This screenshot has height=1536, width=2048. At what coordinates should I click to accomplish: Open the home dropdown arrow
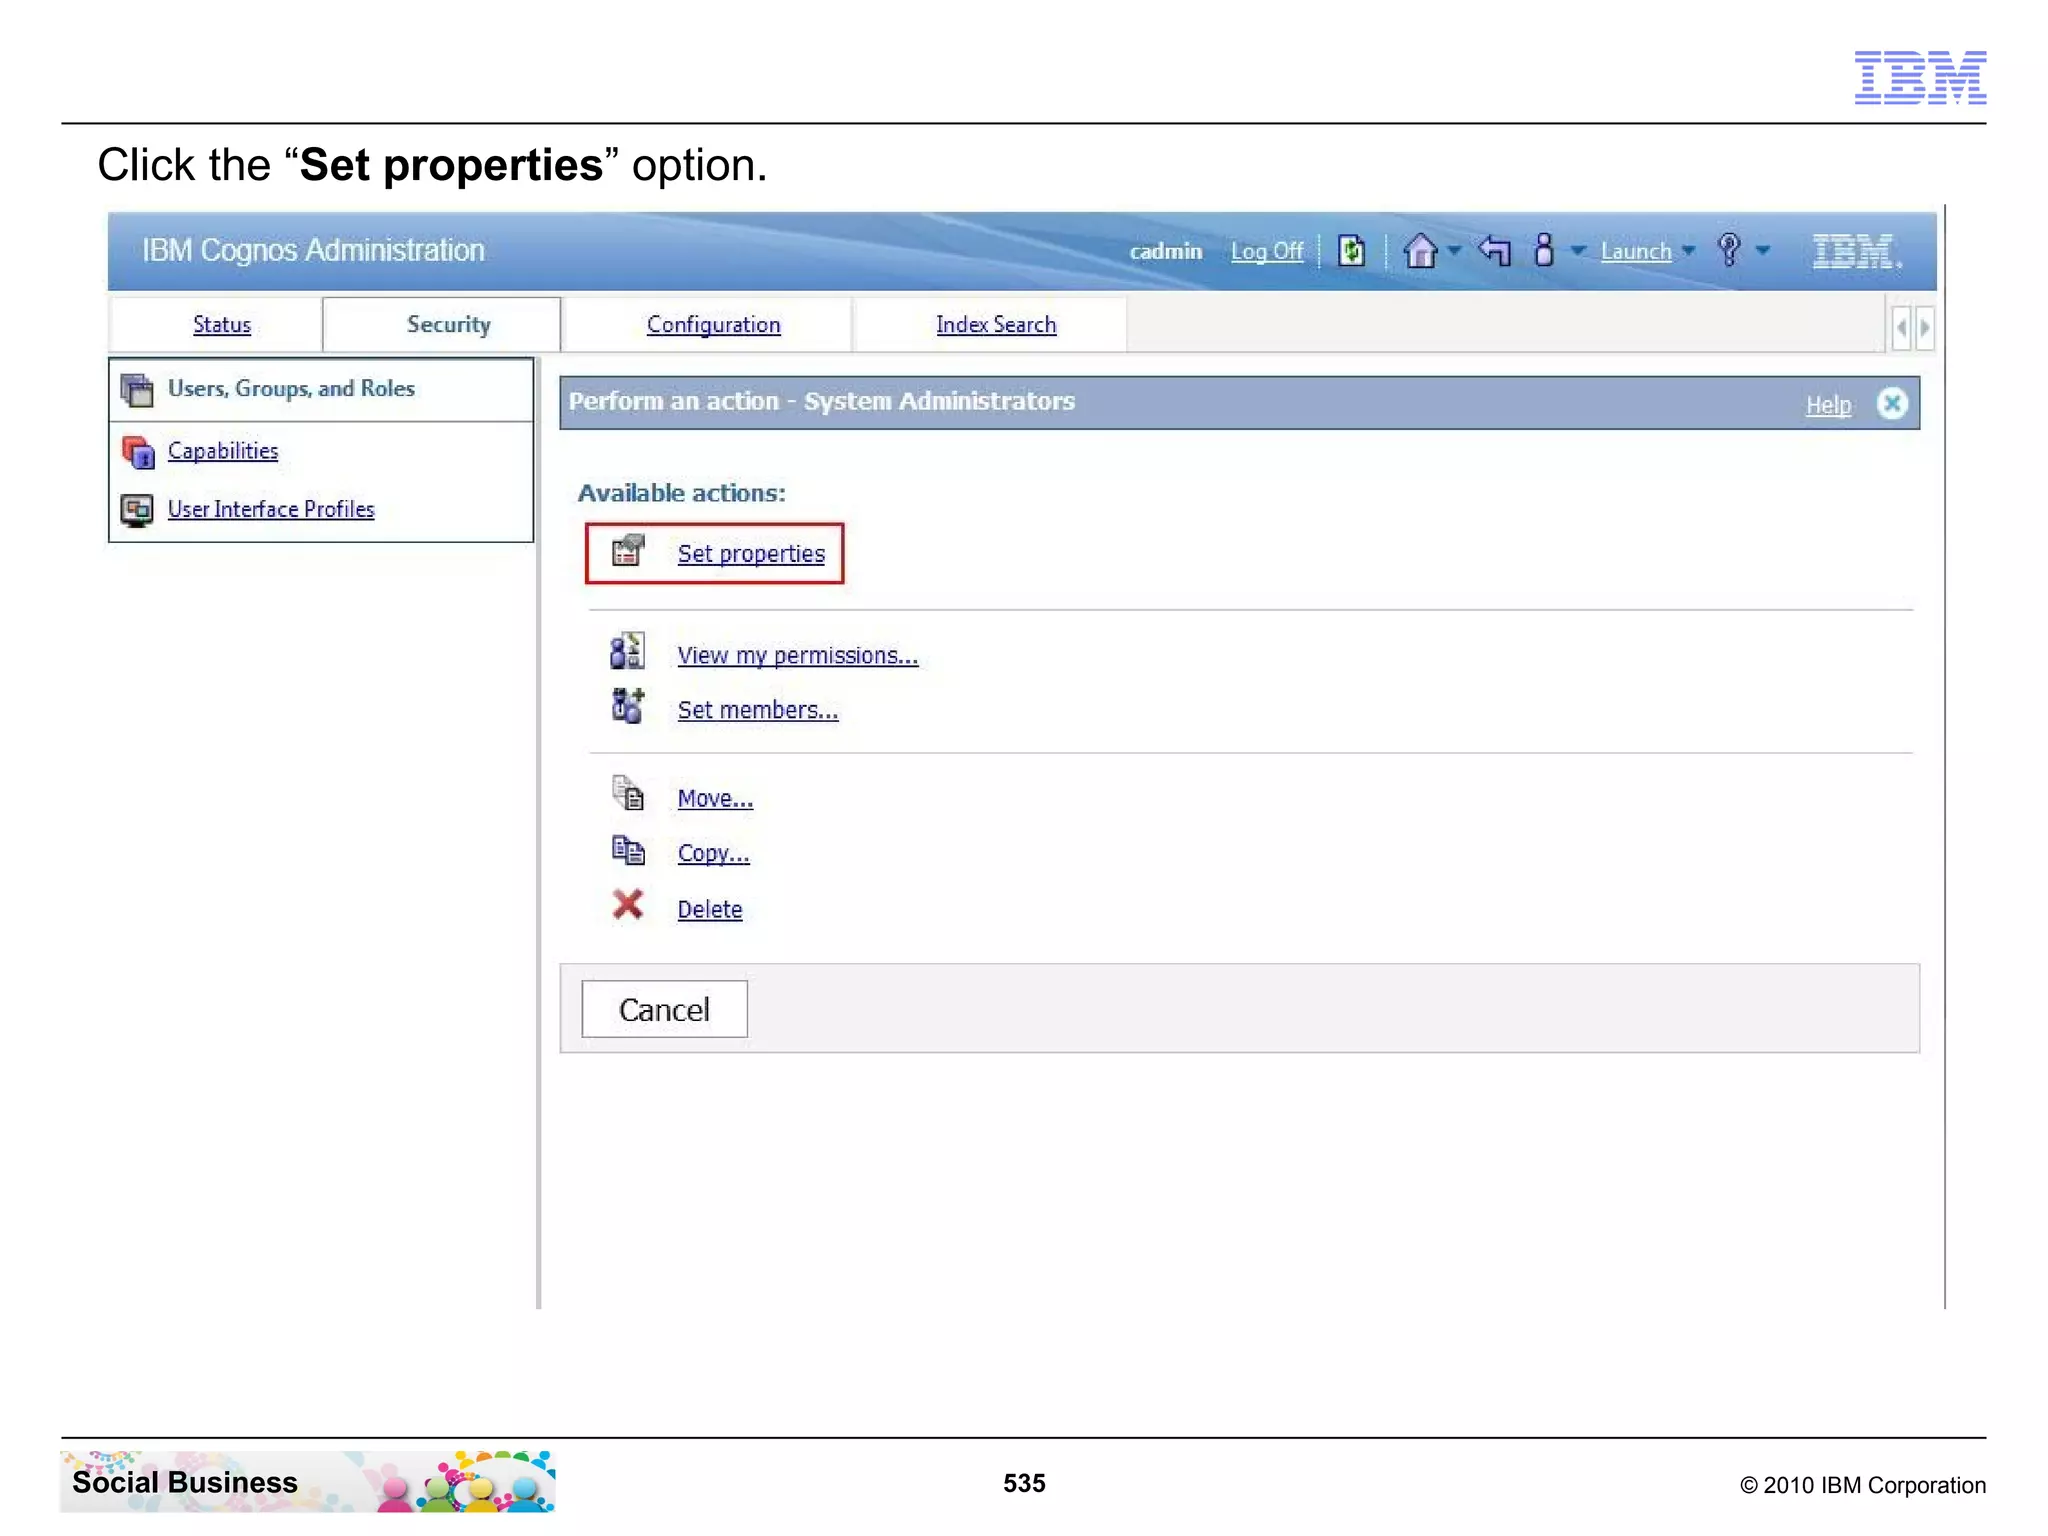click(x=1455, y=250)
